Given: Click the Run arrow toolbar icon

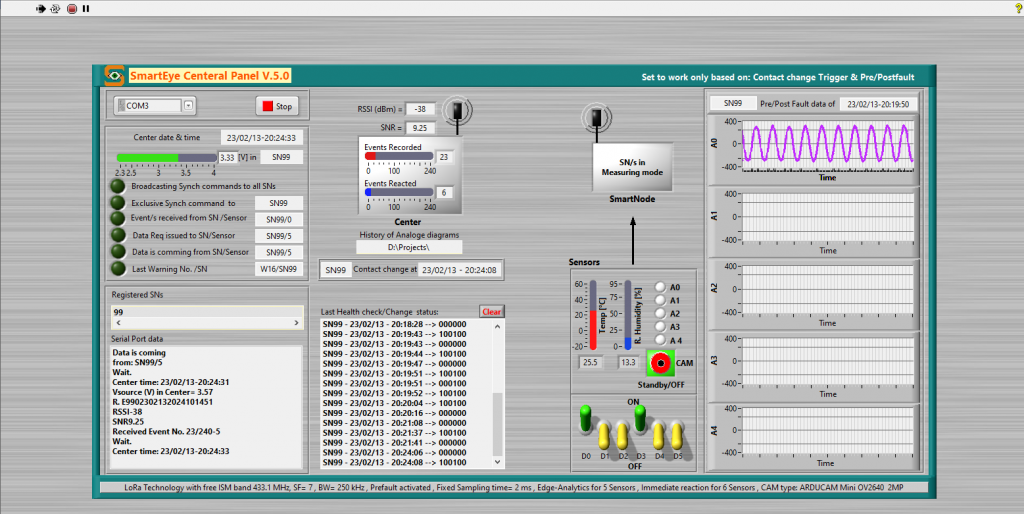Looking at the screenshot, I should 40,8.
